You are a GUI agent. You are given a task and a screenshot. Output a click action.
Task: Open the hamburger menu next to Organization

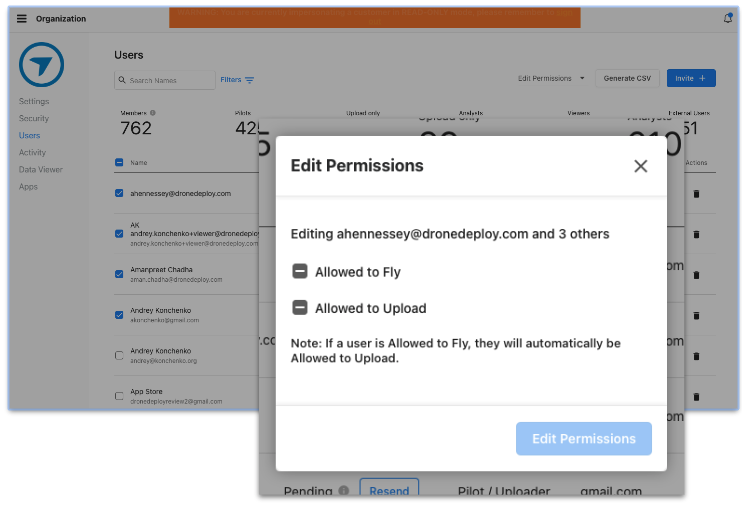pos(22,18)
